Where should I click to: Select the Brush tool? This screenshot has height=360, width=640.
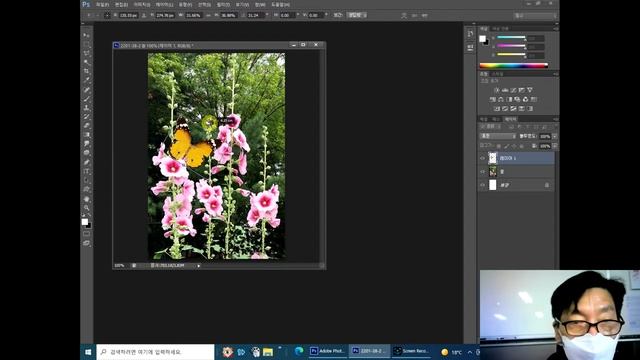pos(87,99)
